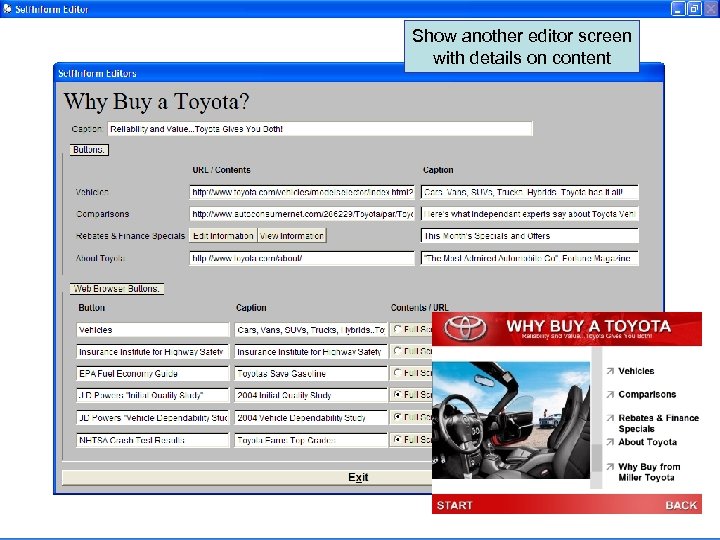Select Full Screen radio for Initial Quality Study row
720x540 pixels.
pos(398,394)
